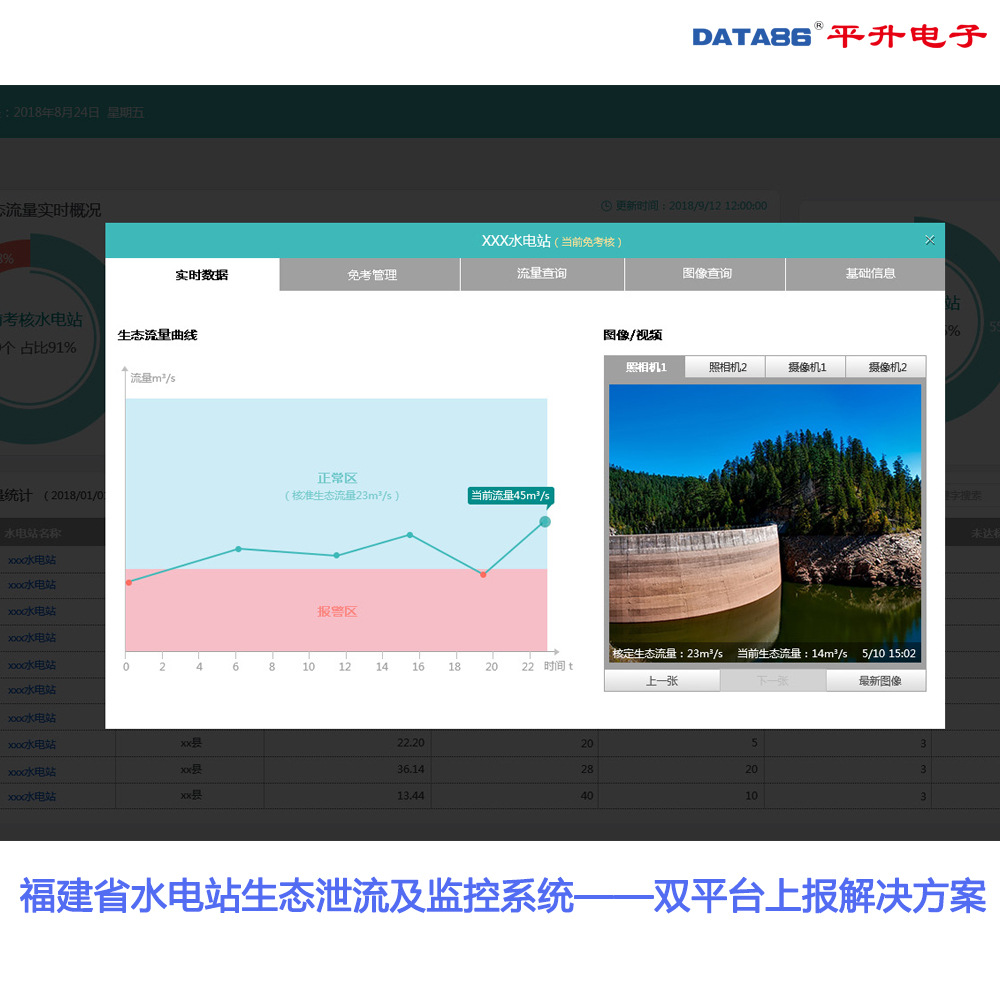Select the 照相机2 camera tab
Screen dimensions: 1000x1000
725,367
